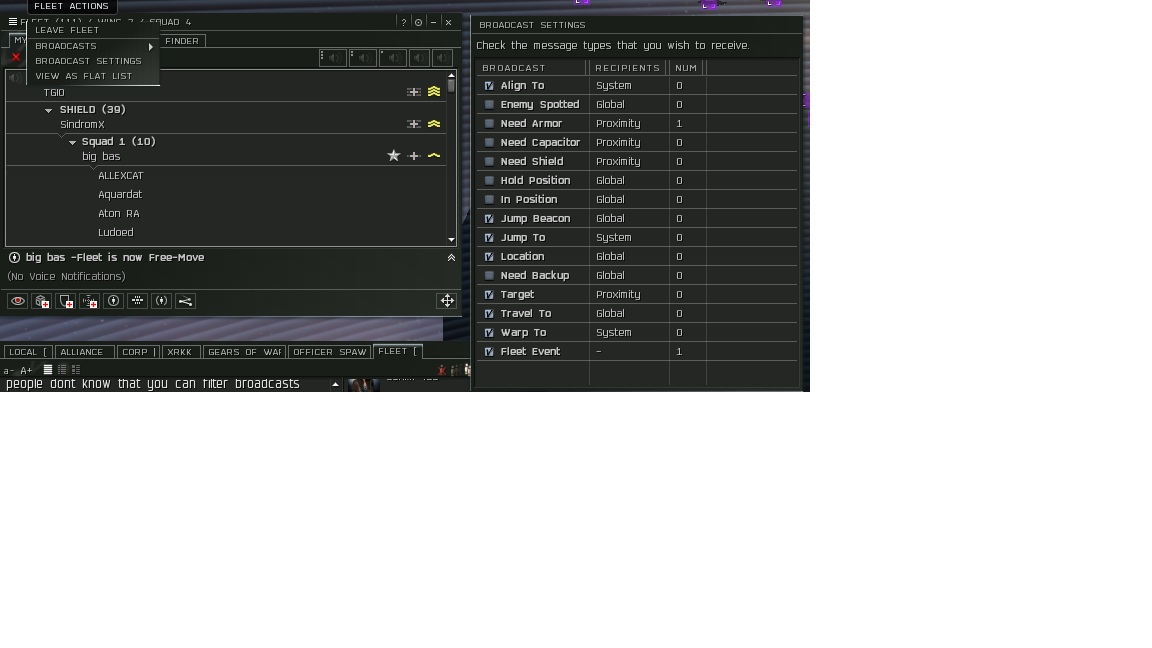Tick the Need Shield checkbox
This screenshot has width=1152, height=648.
coord(489,162)
